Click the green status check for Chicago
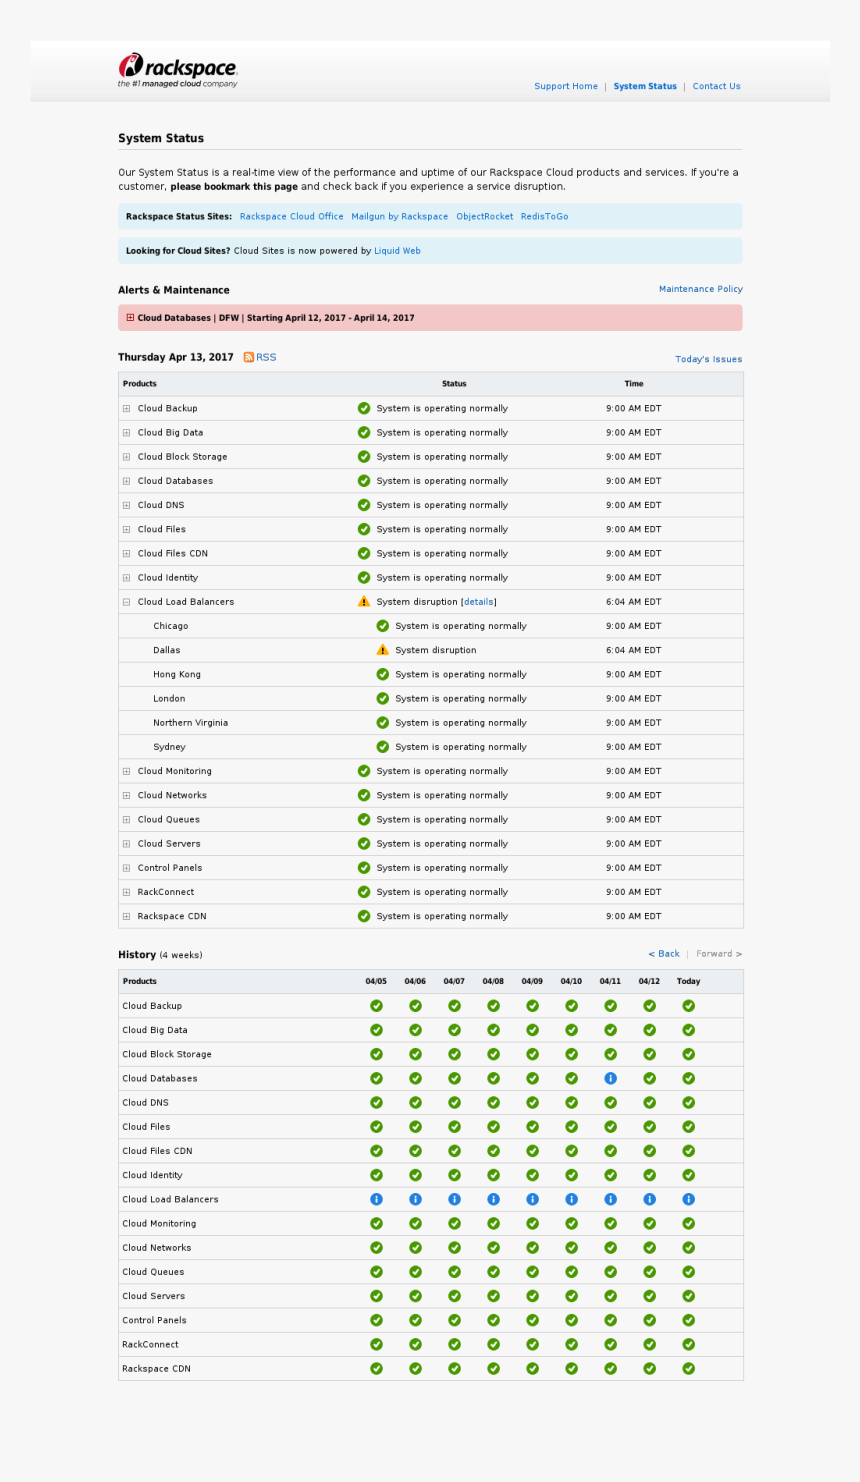This screenshot has width=860, height=1482. (383, 625)
